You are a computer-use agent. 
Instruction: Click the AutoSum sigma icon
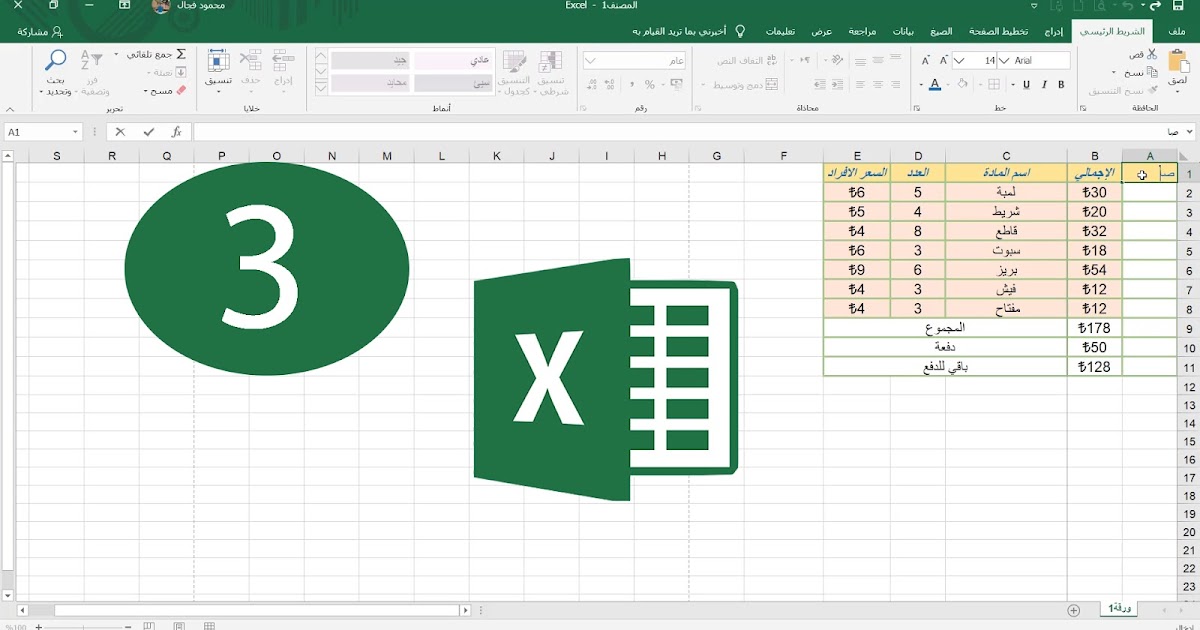coord(181,54)
